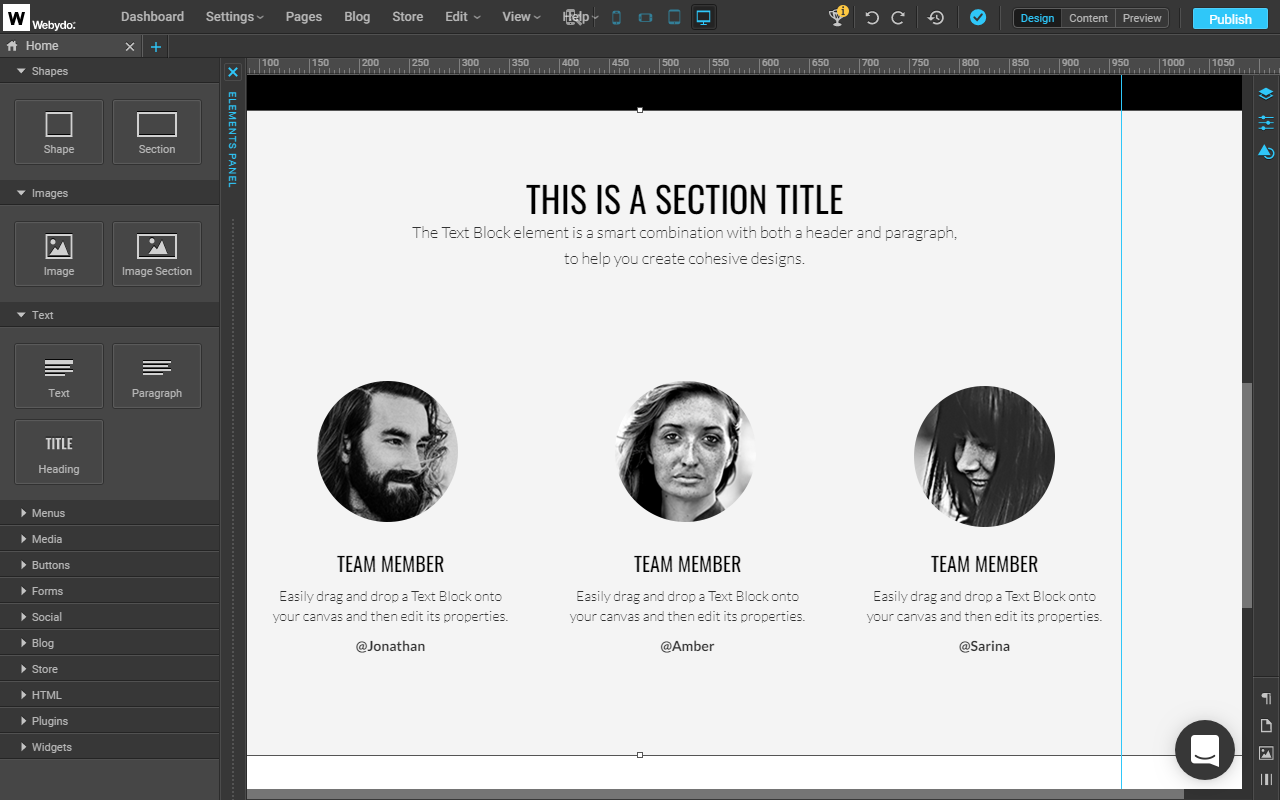This screenshot has width=1280, height=800.
Task: Switch to mobile landscape view
Action: (x=645, y=17)
